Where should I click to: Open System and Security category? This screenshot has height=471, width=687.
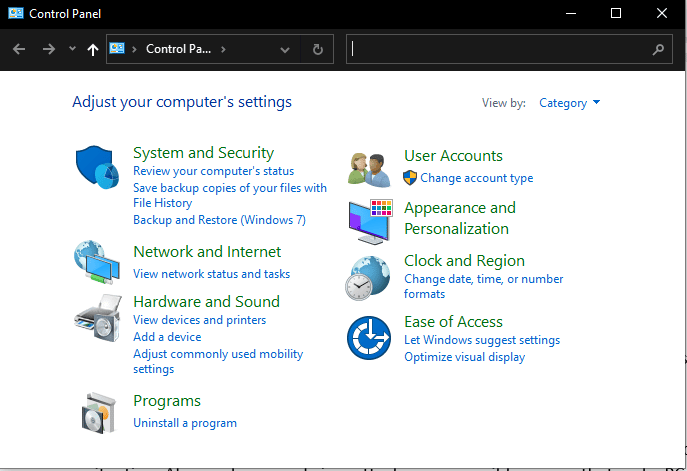(203, 152)
